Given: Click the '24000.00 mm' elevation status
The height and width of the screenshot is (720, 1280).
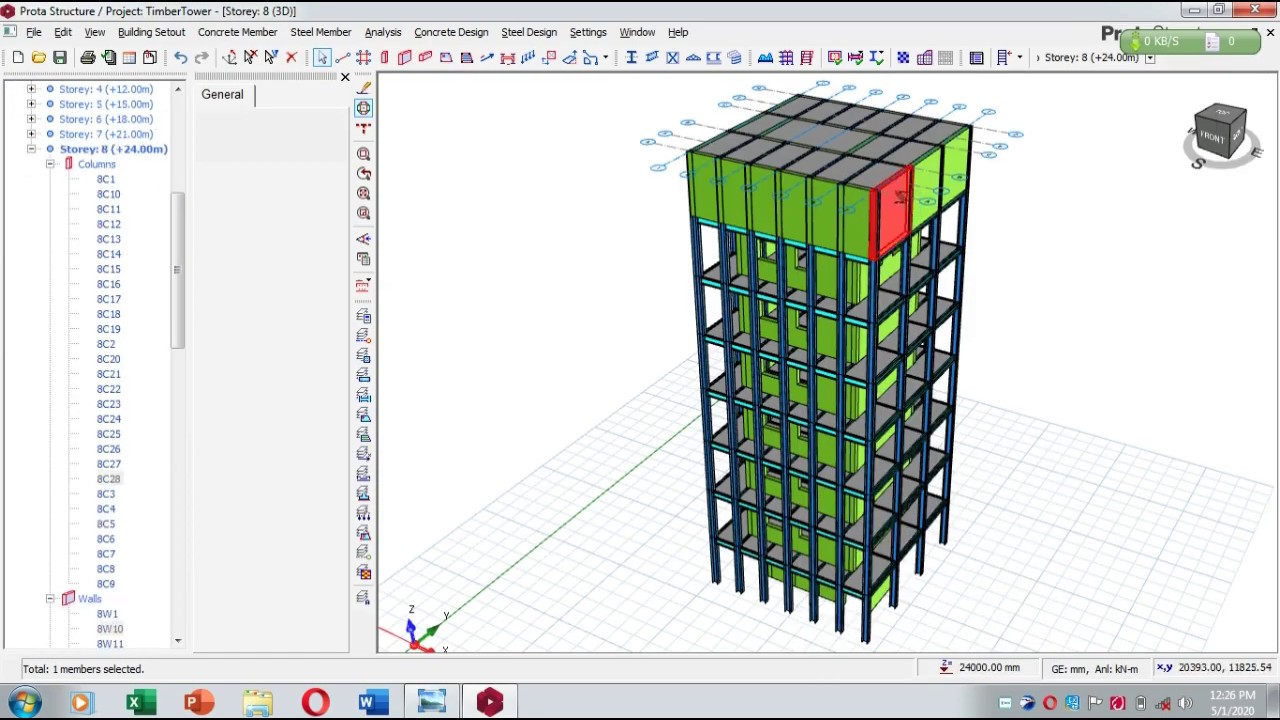Looking at the screenshot, I should (x=989, y=668).
